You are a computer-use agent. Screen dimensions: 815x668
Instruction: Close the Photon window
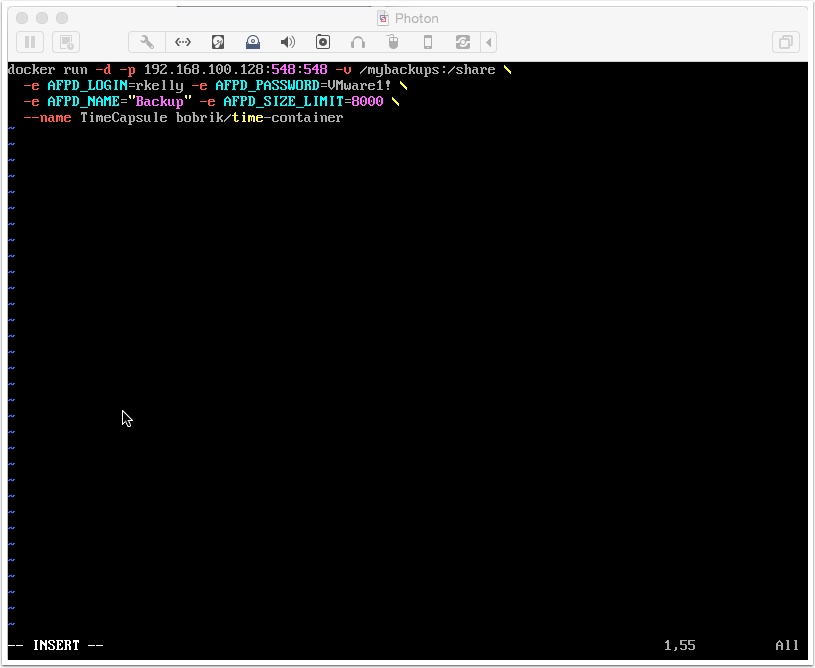(x=22, y=18)
